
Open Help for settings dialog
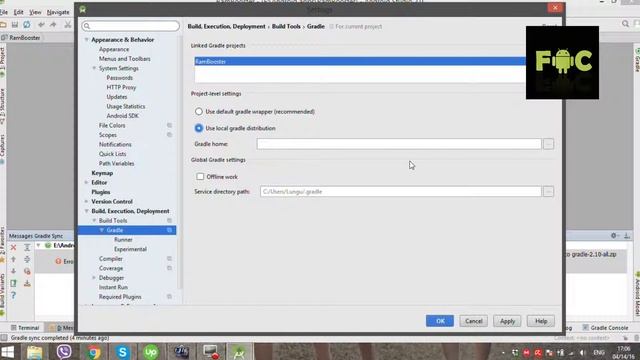click(x=541, y=321)
